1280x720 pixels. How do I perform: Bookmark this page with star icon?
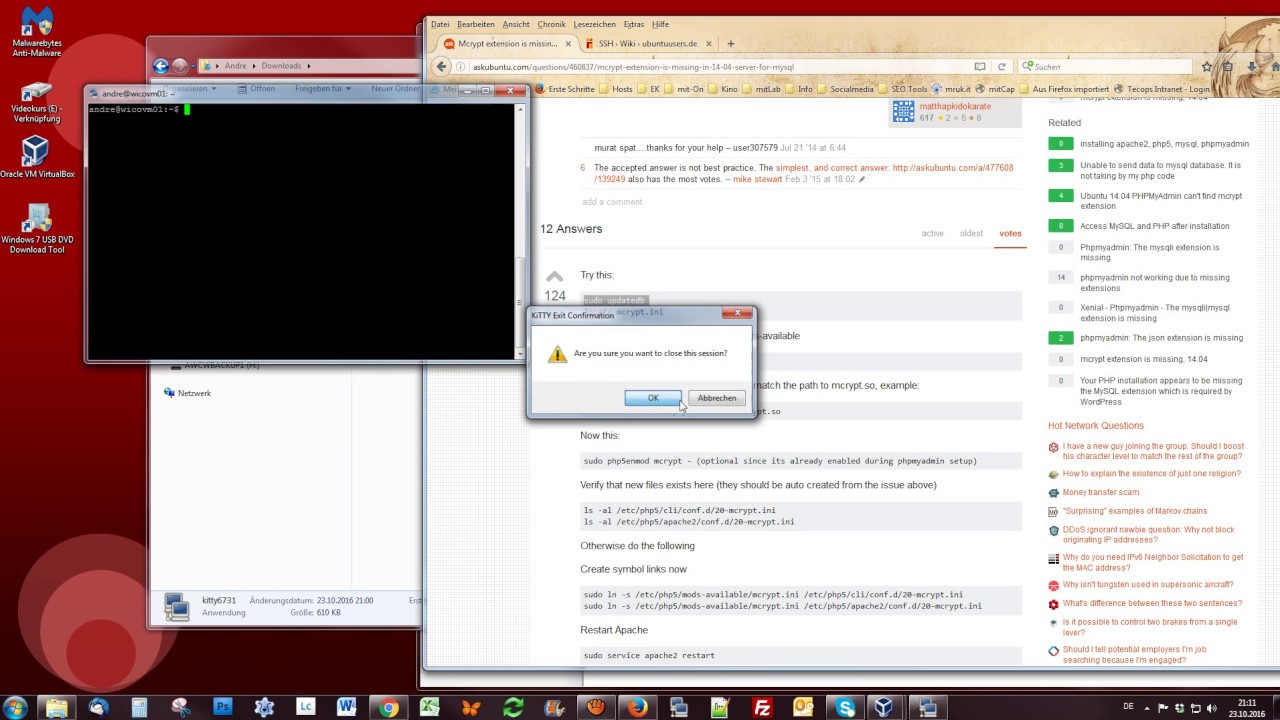pyautogui.click(x=1207, y=67)
